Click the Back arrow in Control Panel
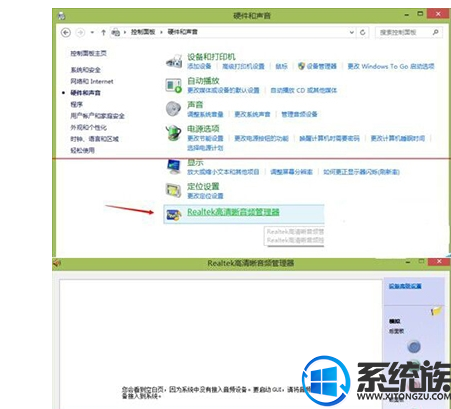The height and width of the screenshot is (409, 451). click(66, 32)
